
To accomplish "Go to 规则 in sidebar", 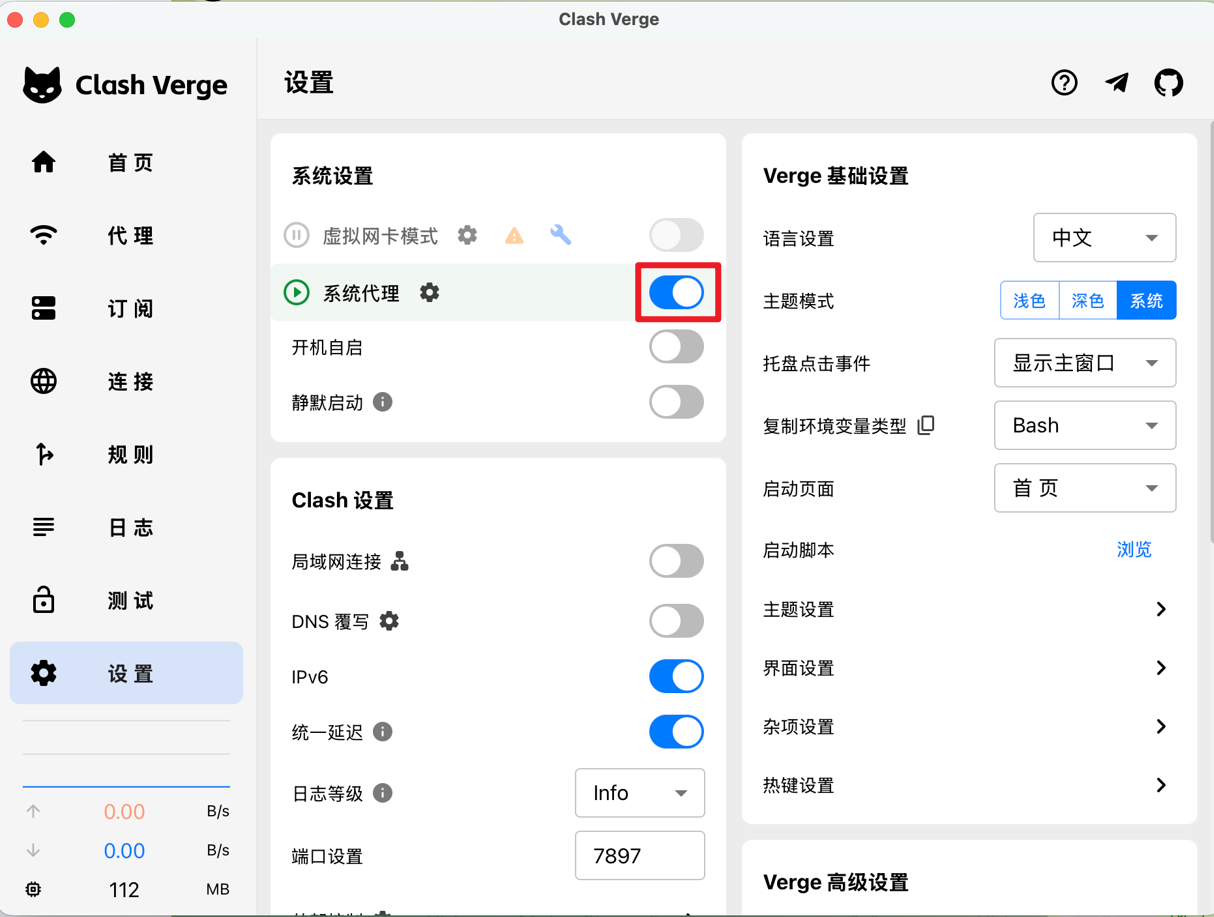I will (126, 454).
